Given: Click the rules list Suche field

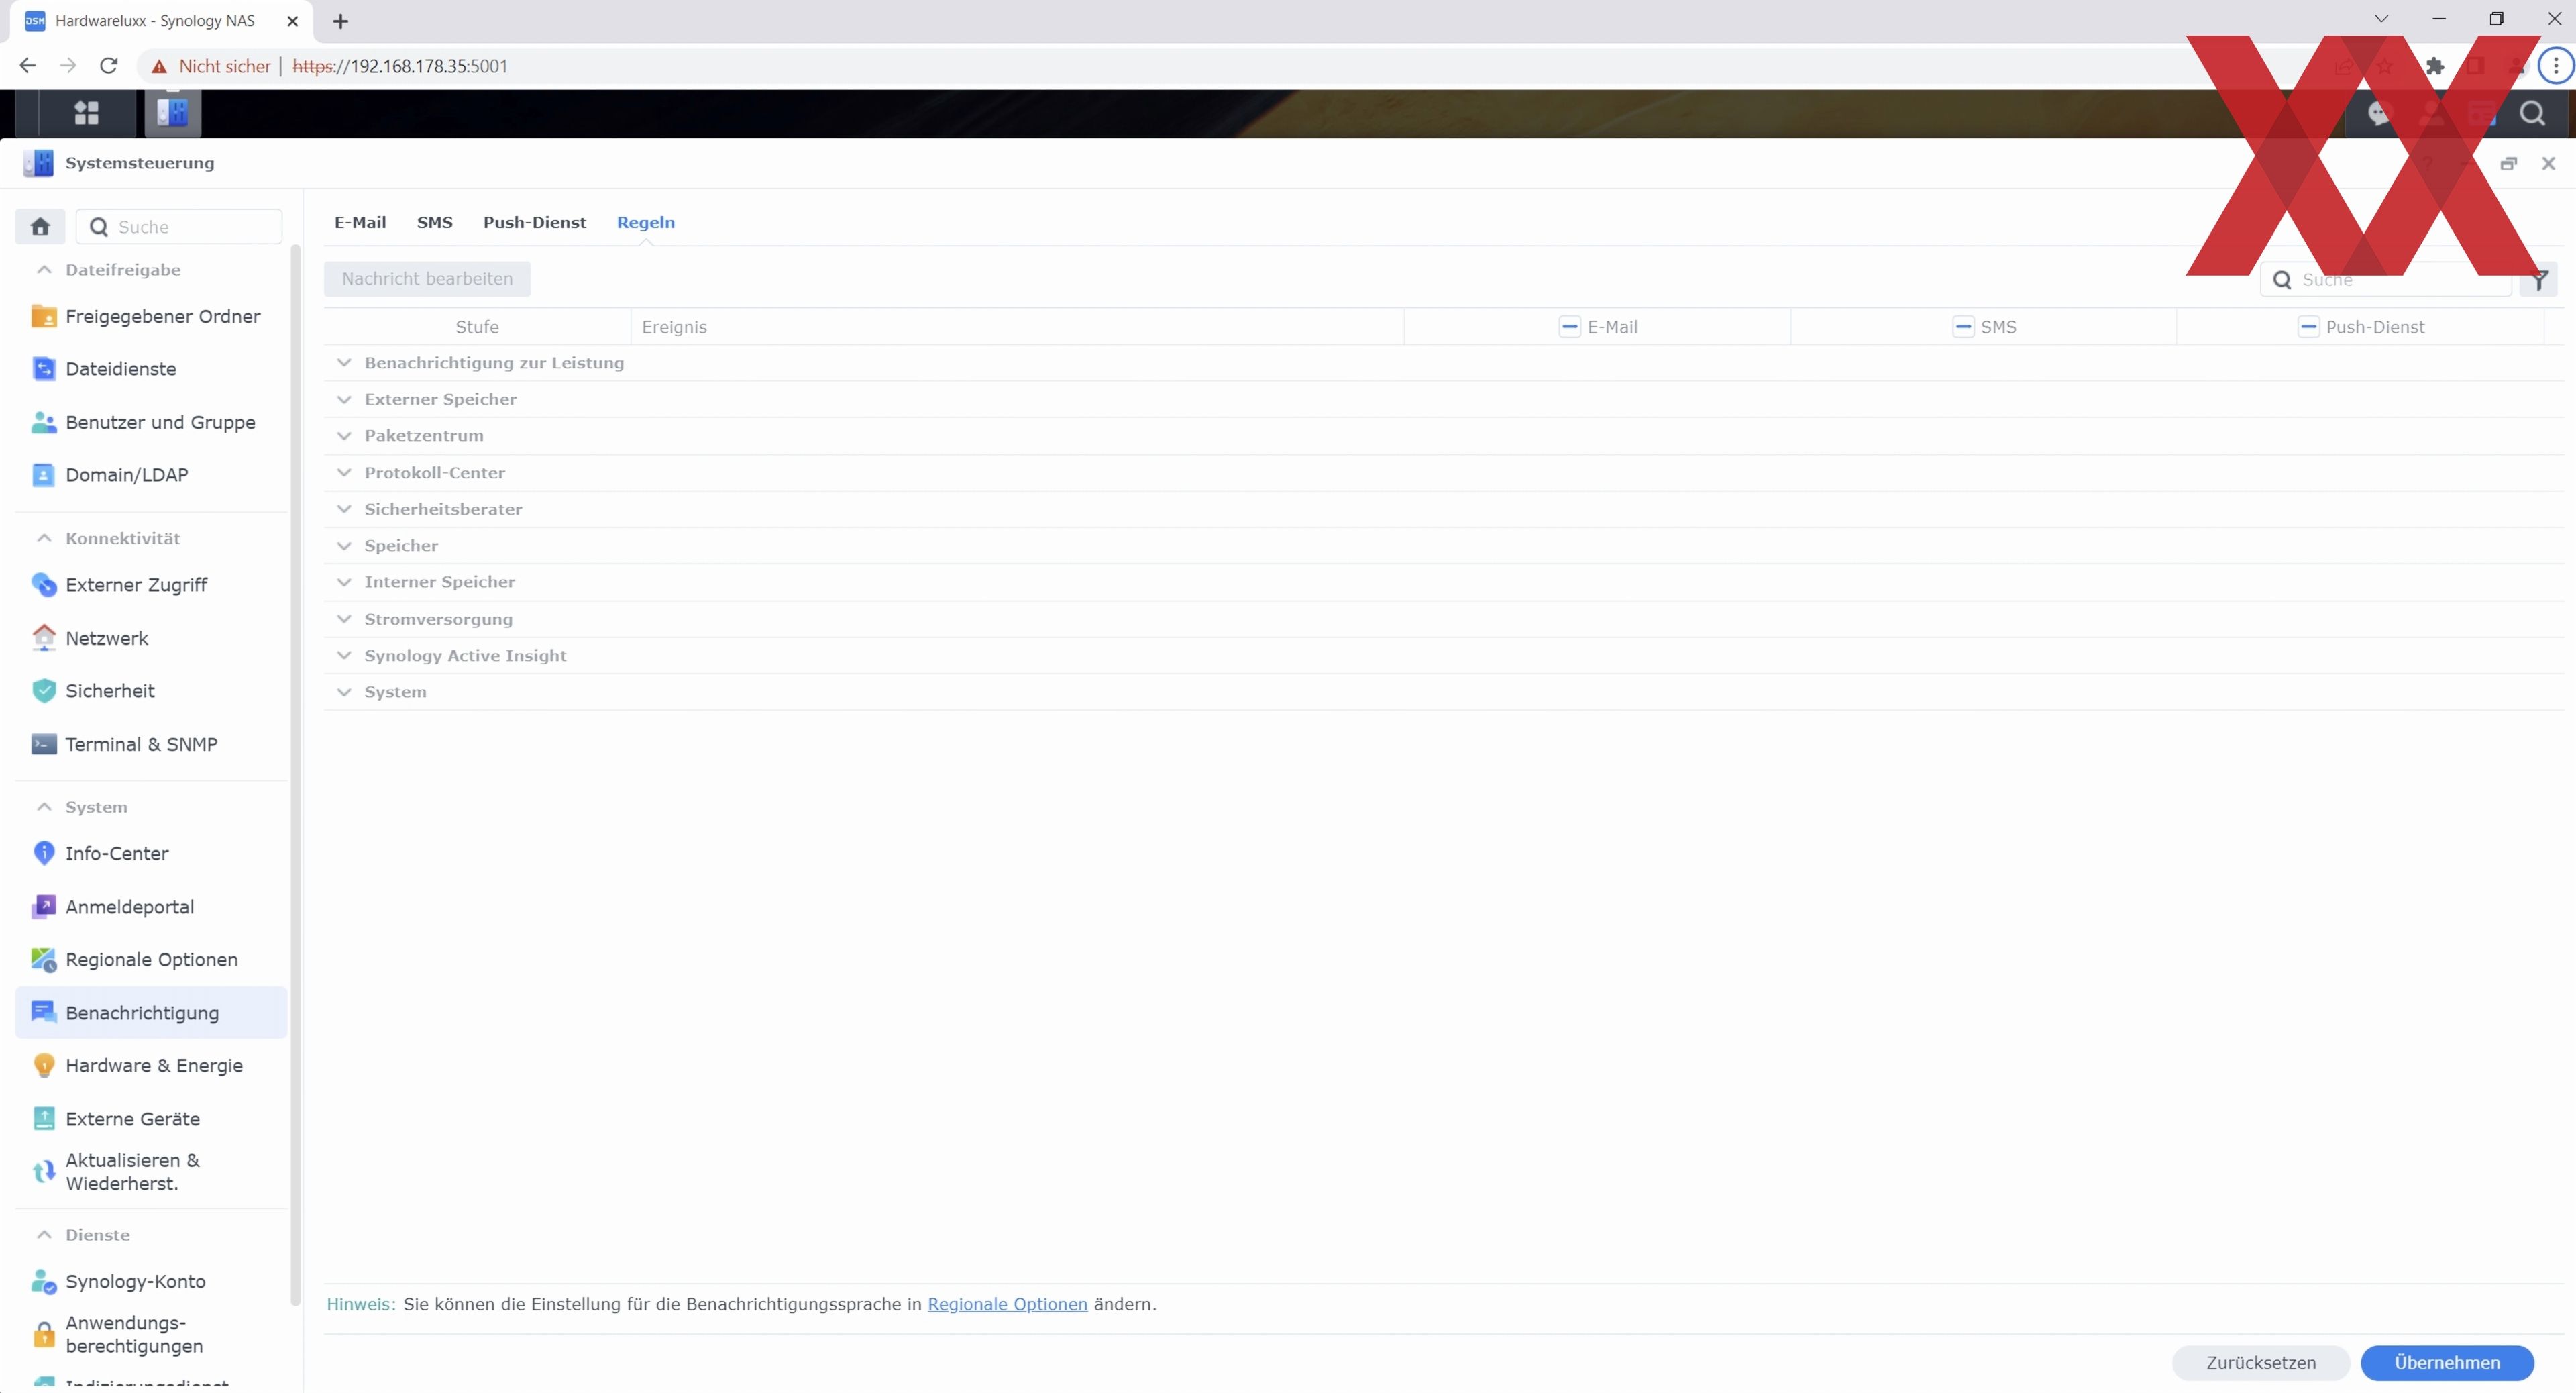Looking at the screenshot, I should 2386,280.
